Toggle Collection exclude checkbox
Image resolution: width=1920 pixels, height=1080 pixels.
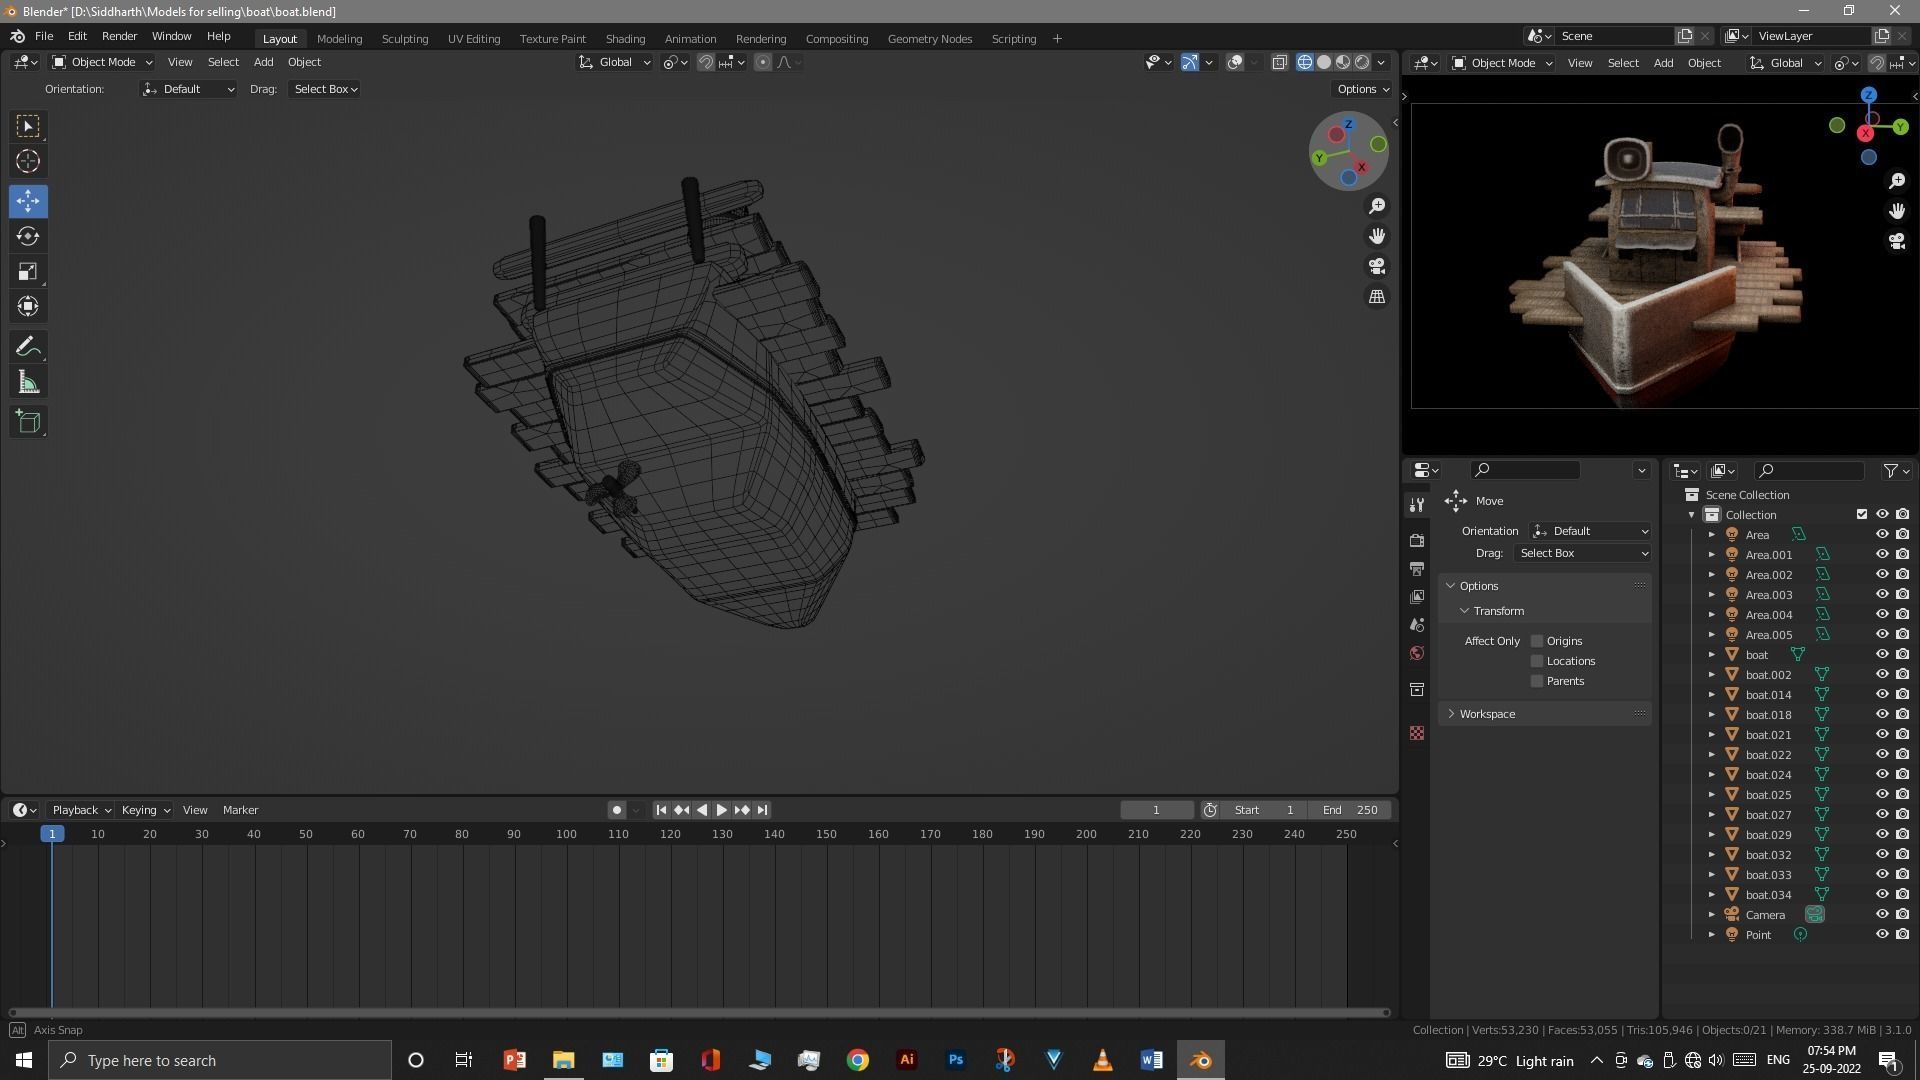[x=1861, y=514]
